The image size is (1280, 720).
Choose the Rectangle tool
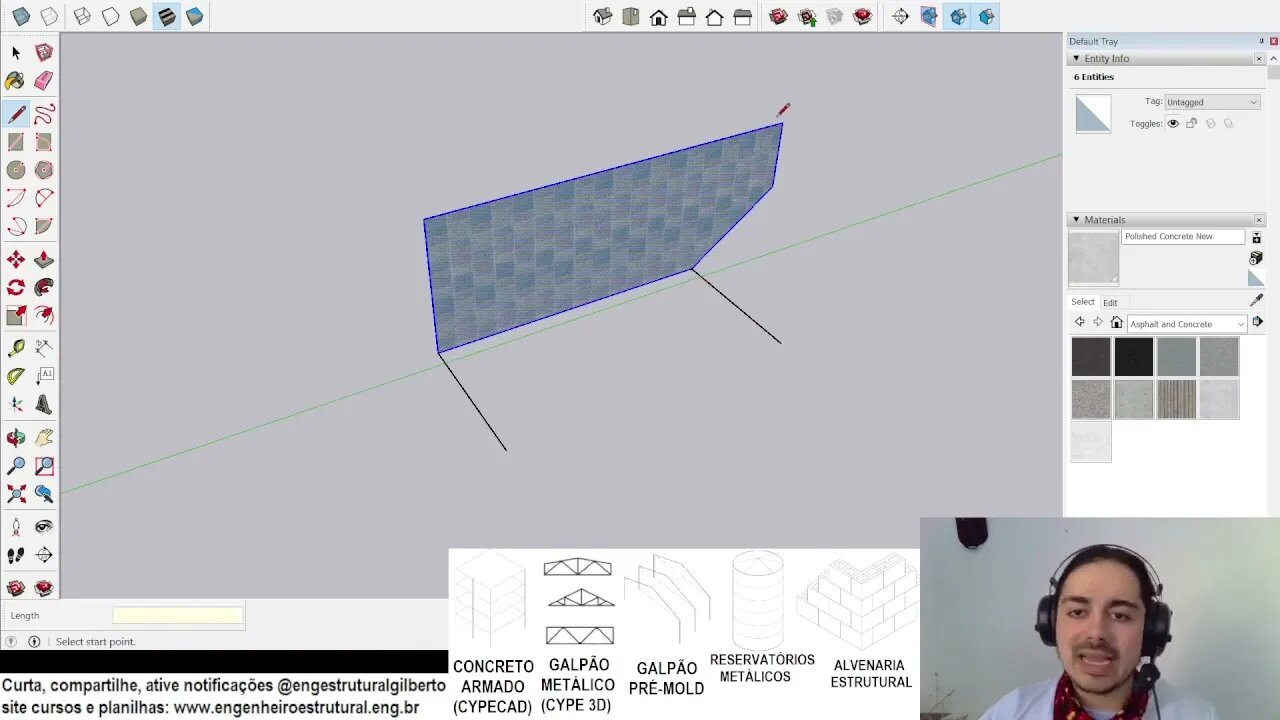pyautogui.click(x=16, y=142)
